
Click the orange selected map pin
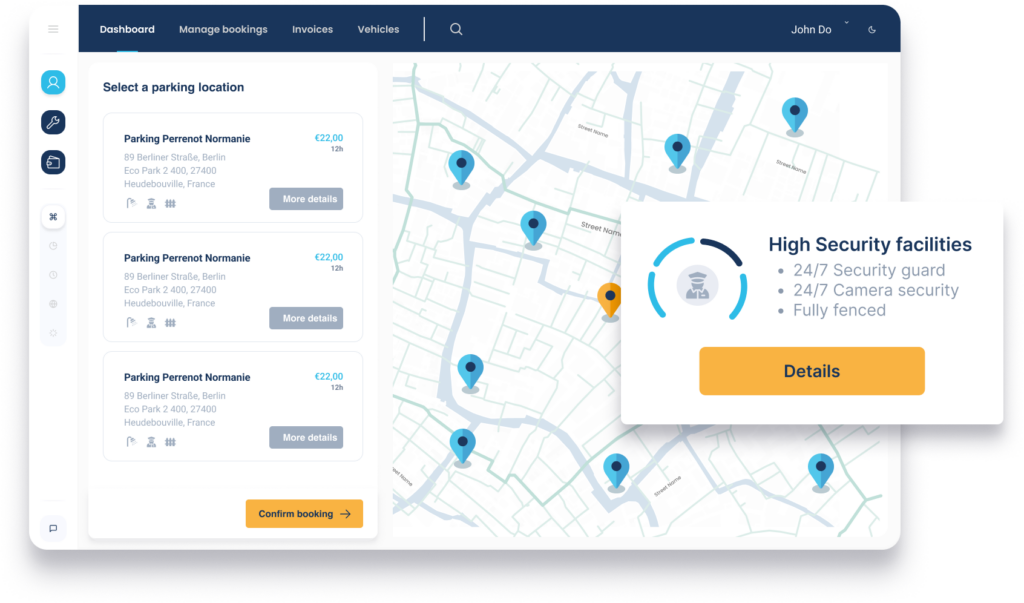coord(609,298)
